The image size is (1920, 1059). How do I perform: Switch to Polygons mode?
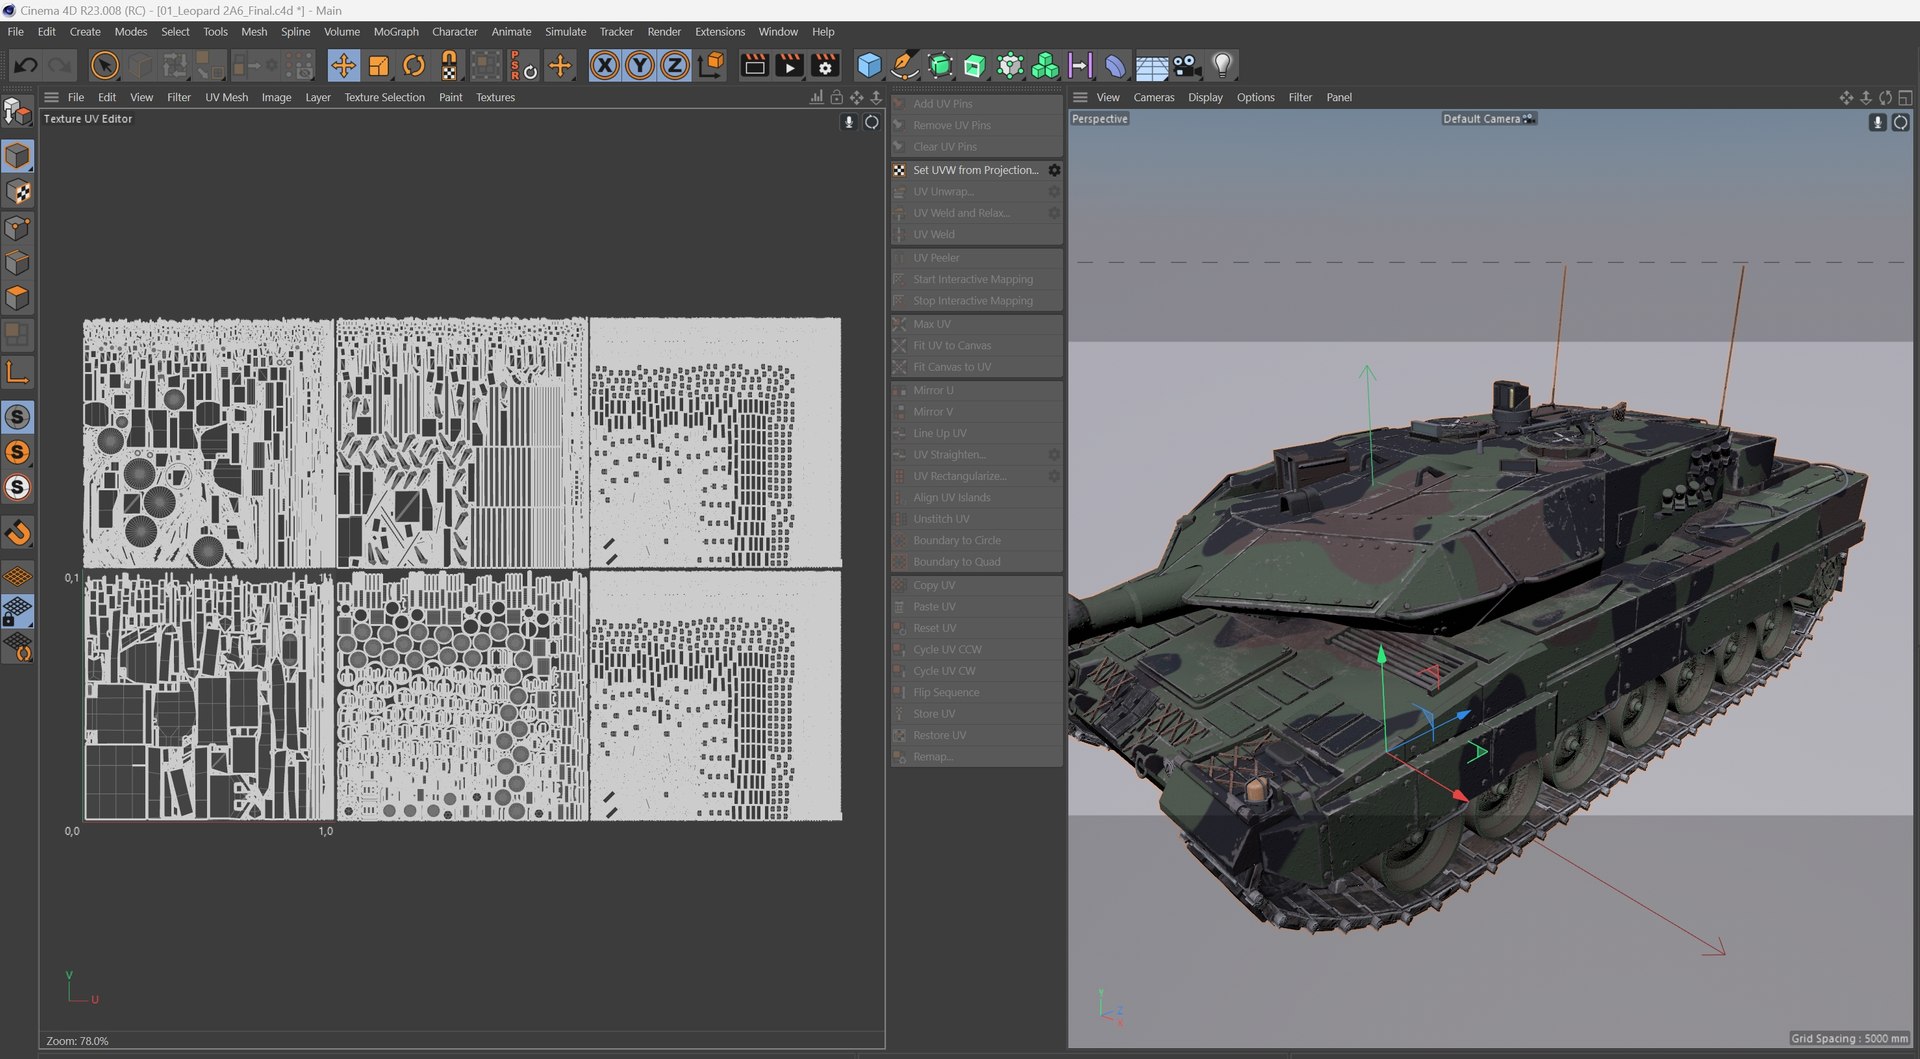click(17, 298)
